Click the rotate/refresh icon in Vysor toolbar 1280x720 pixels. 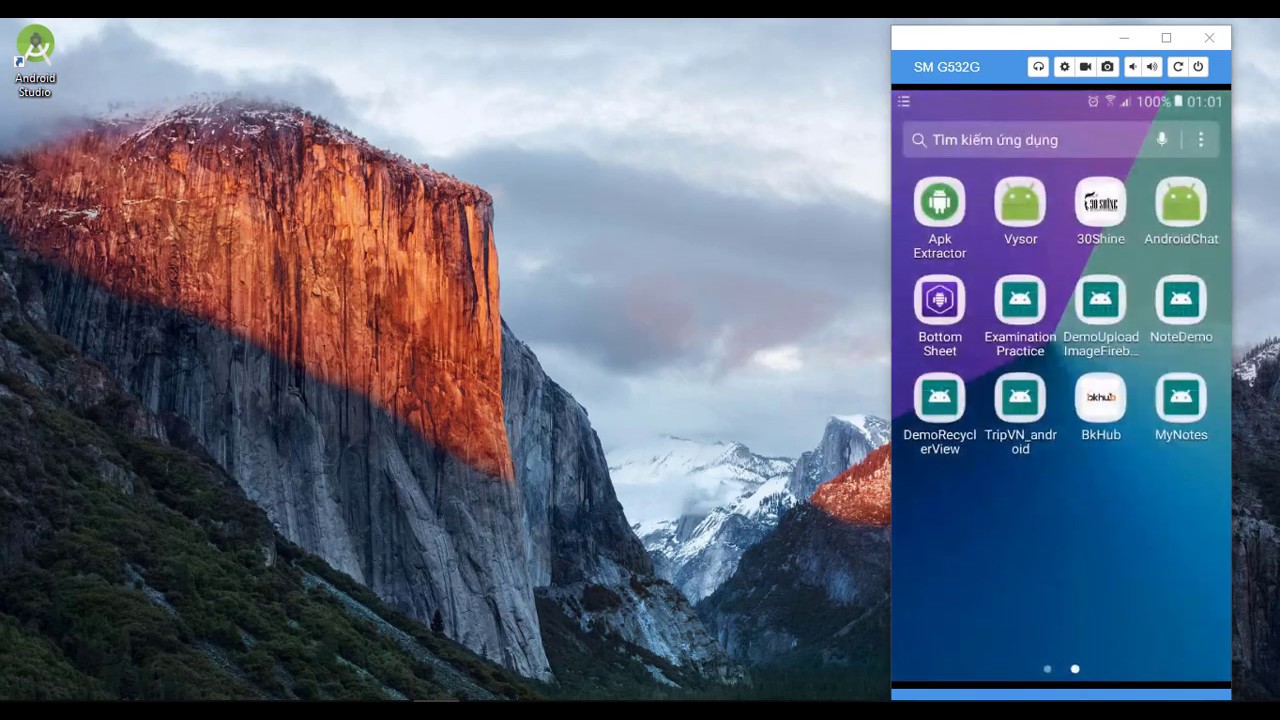pos(1178,67)
